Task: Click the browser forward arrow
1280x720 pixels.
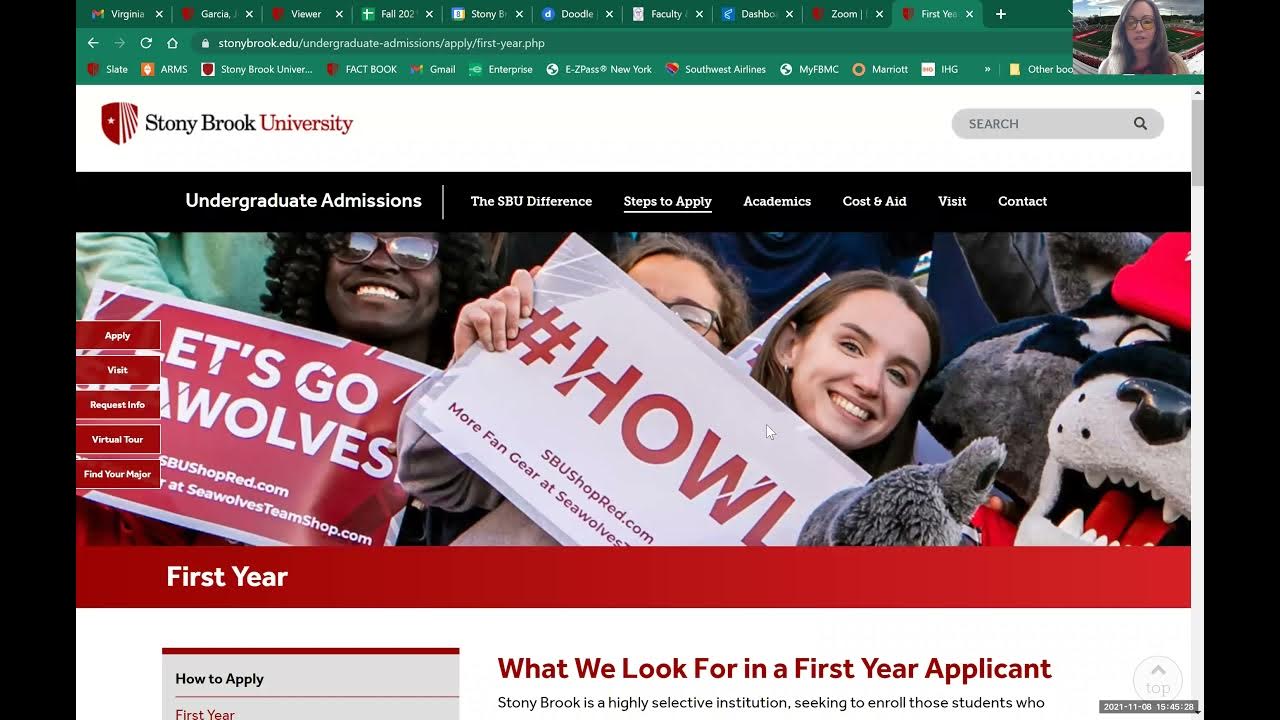Action: (120, 43)
